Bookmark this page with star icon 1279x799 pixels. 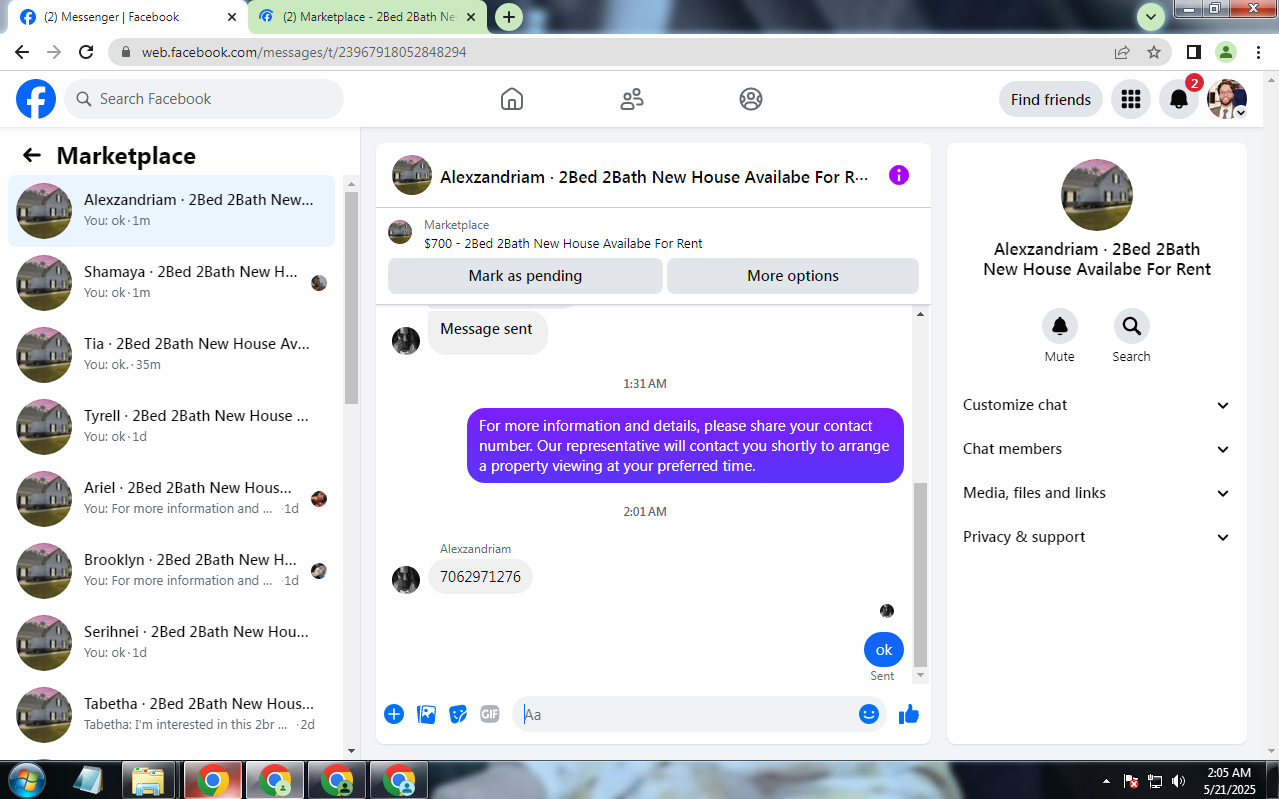point(1154,52)
